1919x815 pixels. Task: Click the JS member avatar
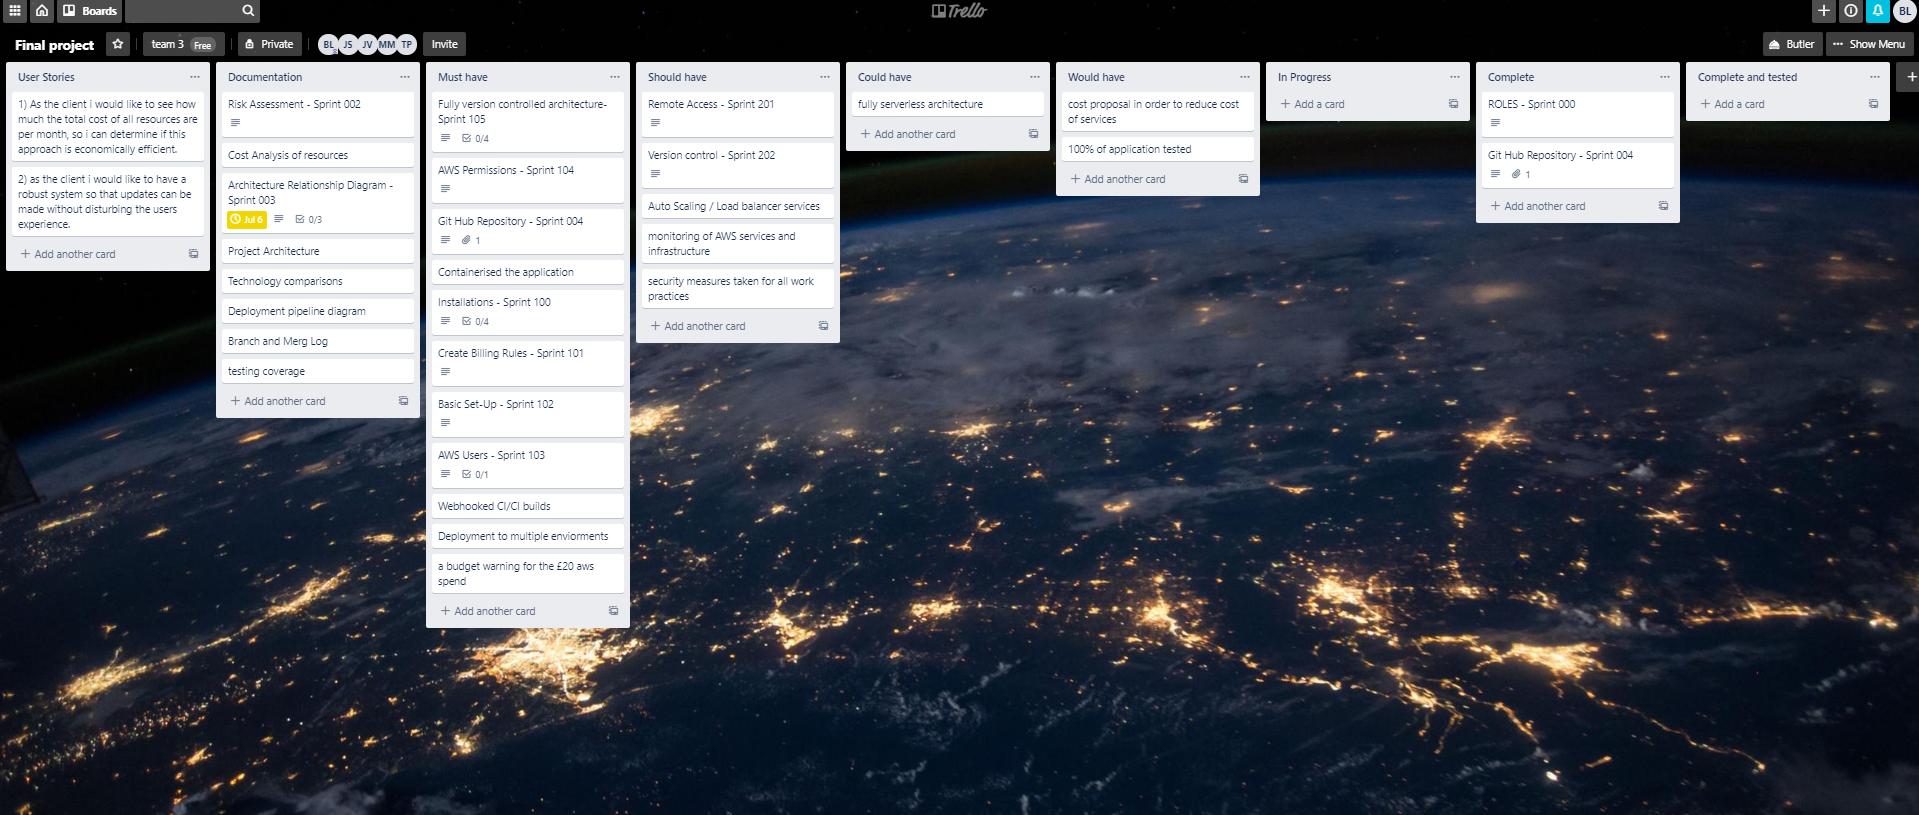click(348, 44)
